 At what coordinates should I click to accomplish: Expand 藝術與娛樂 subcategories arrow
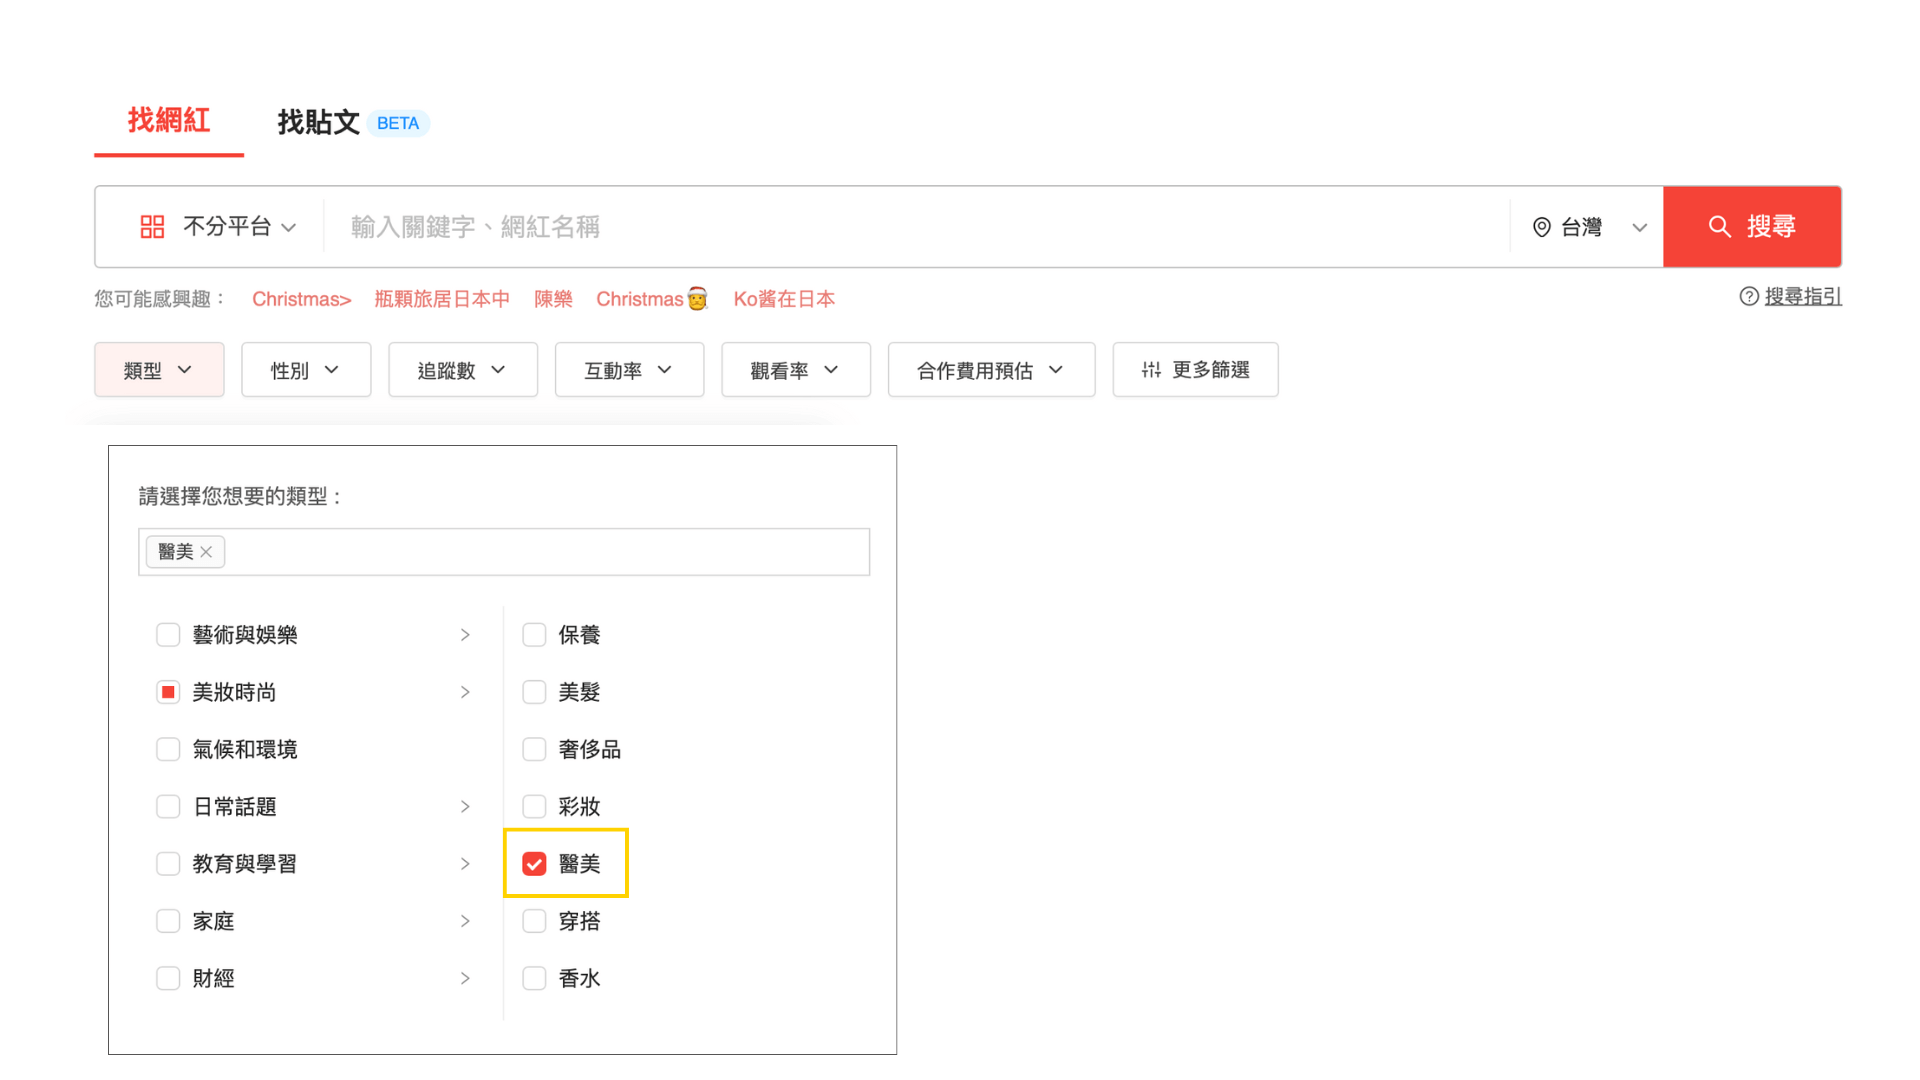click(x=465, y=635)
